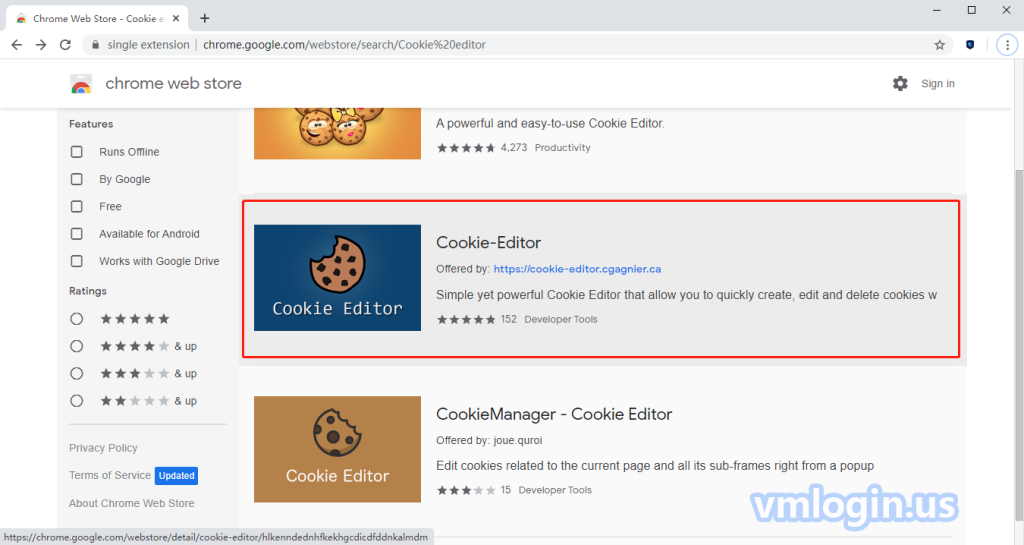Click the Cookie-Editor description text
The width and height of the screenshot is (1024, 545).
point(686,295)
